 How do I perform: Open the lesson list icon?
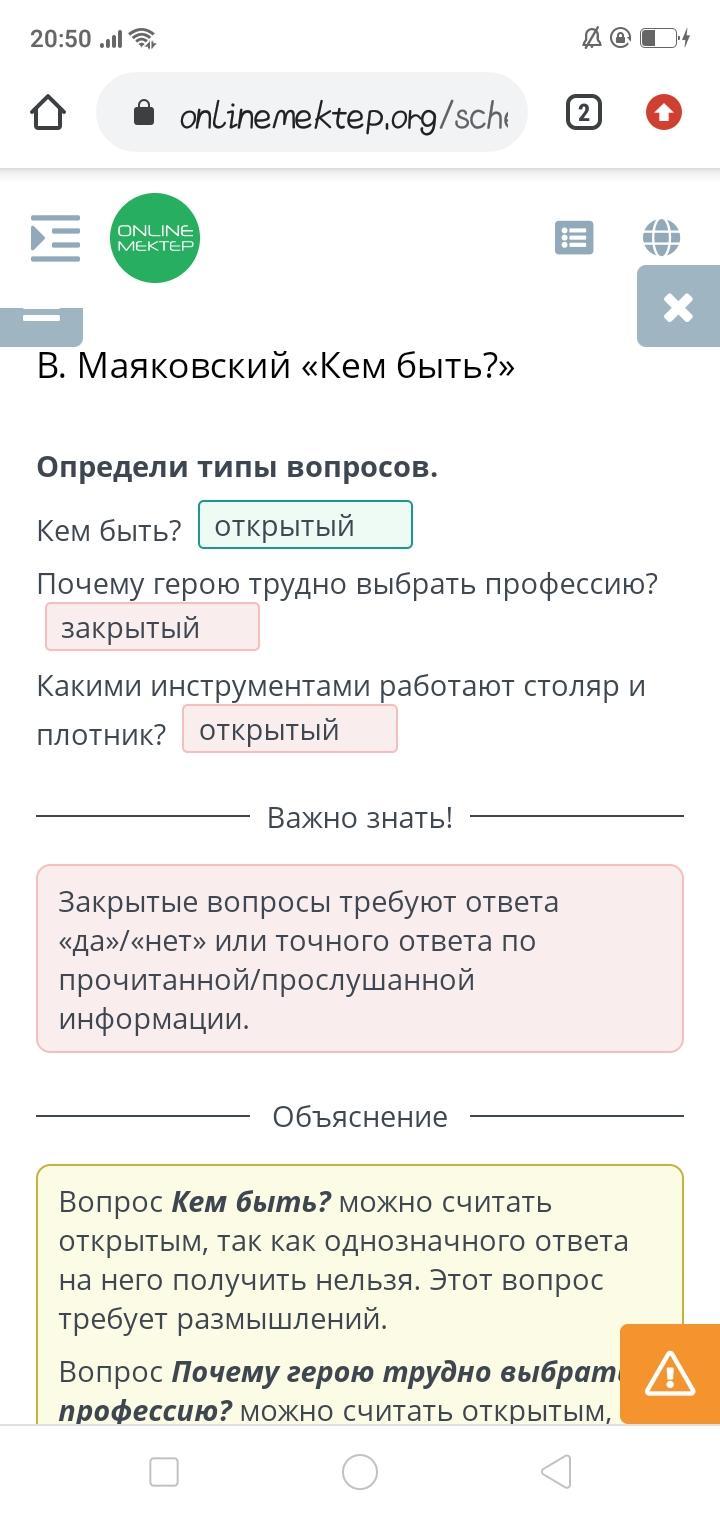tap(574, 238)
